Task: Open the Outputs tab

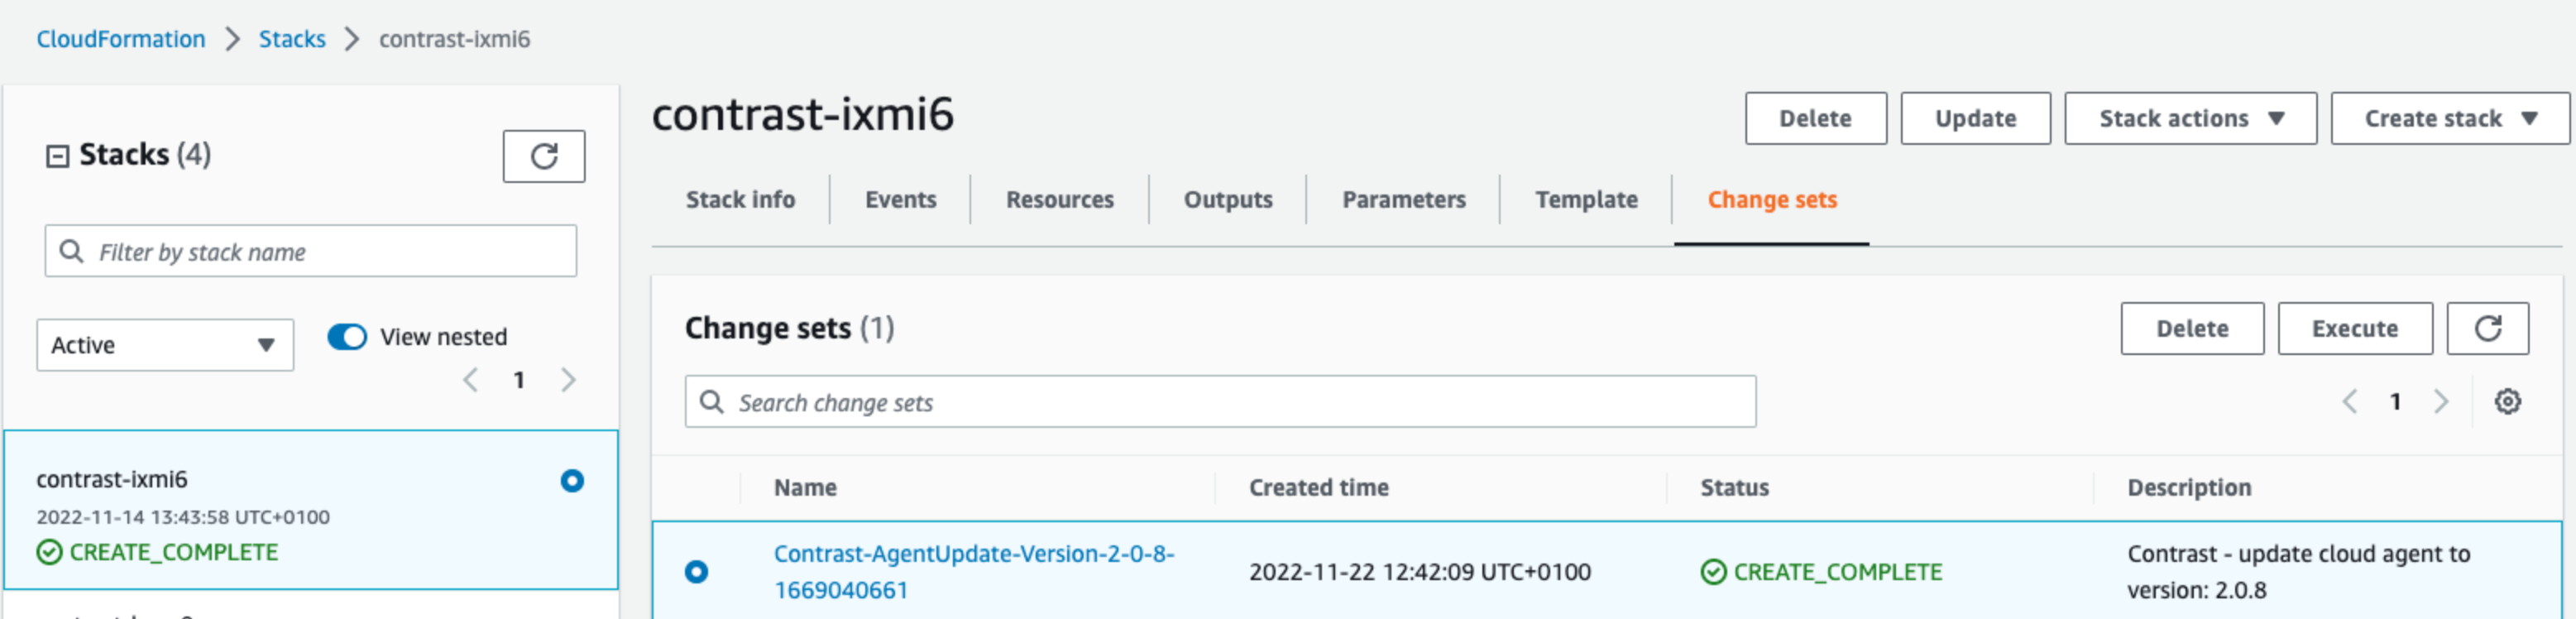Action: tap(1228, 199)
